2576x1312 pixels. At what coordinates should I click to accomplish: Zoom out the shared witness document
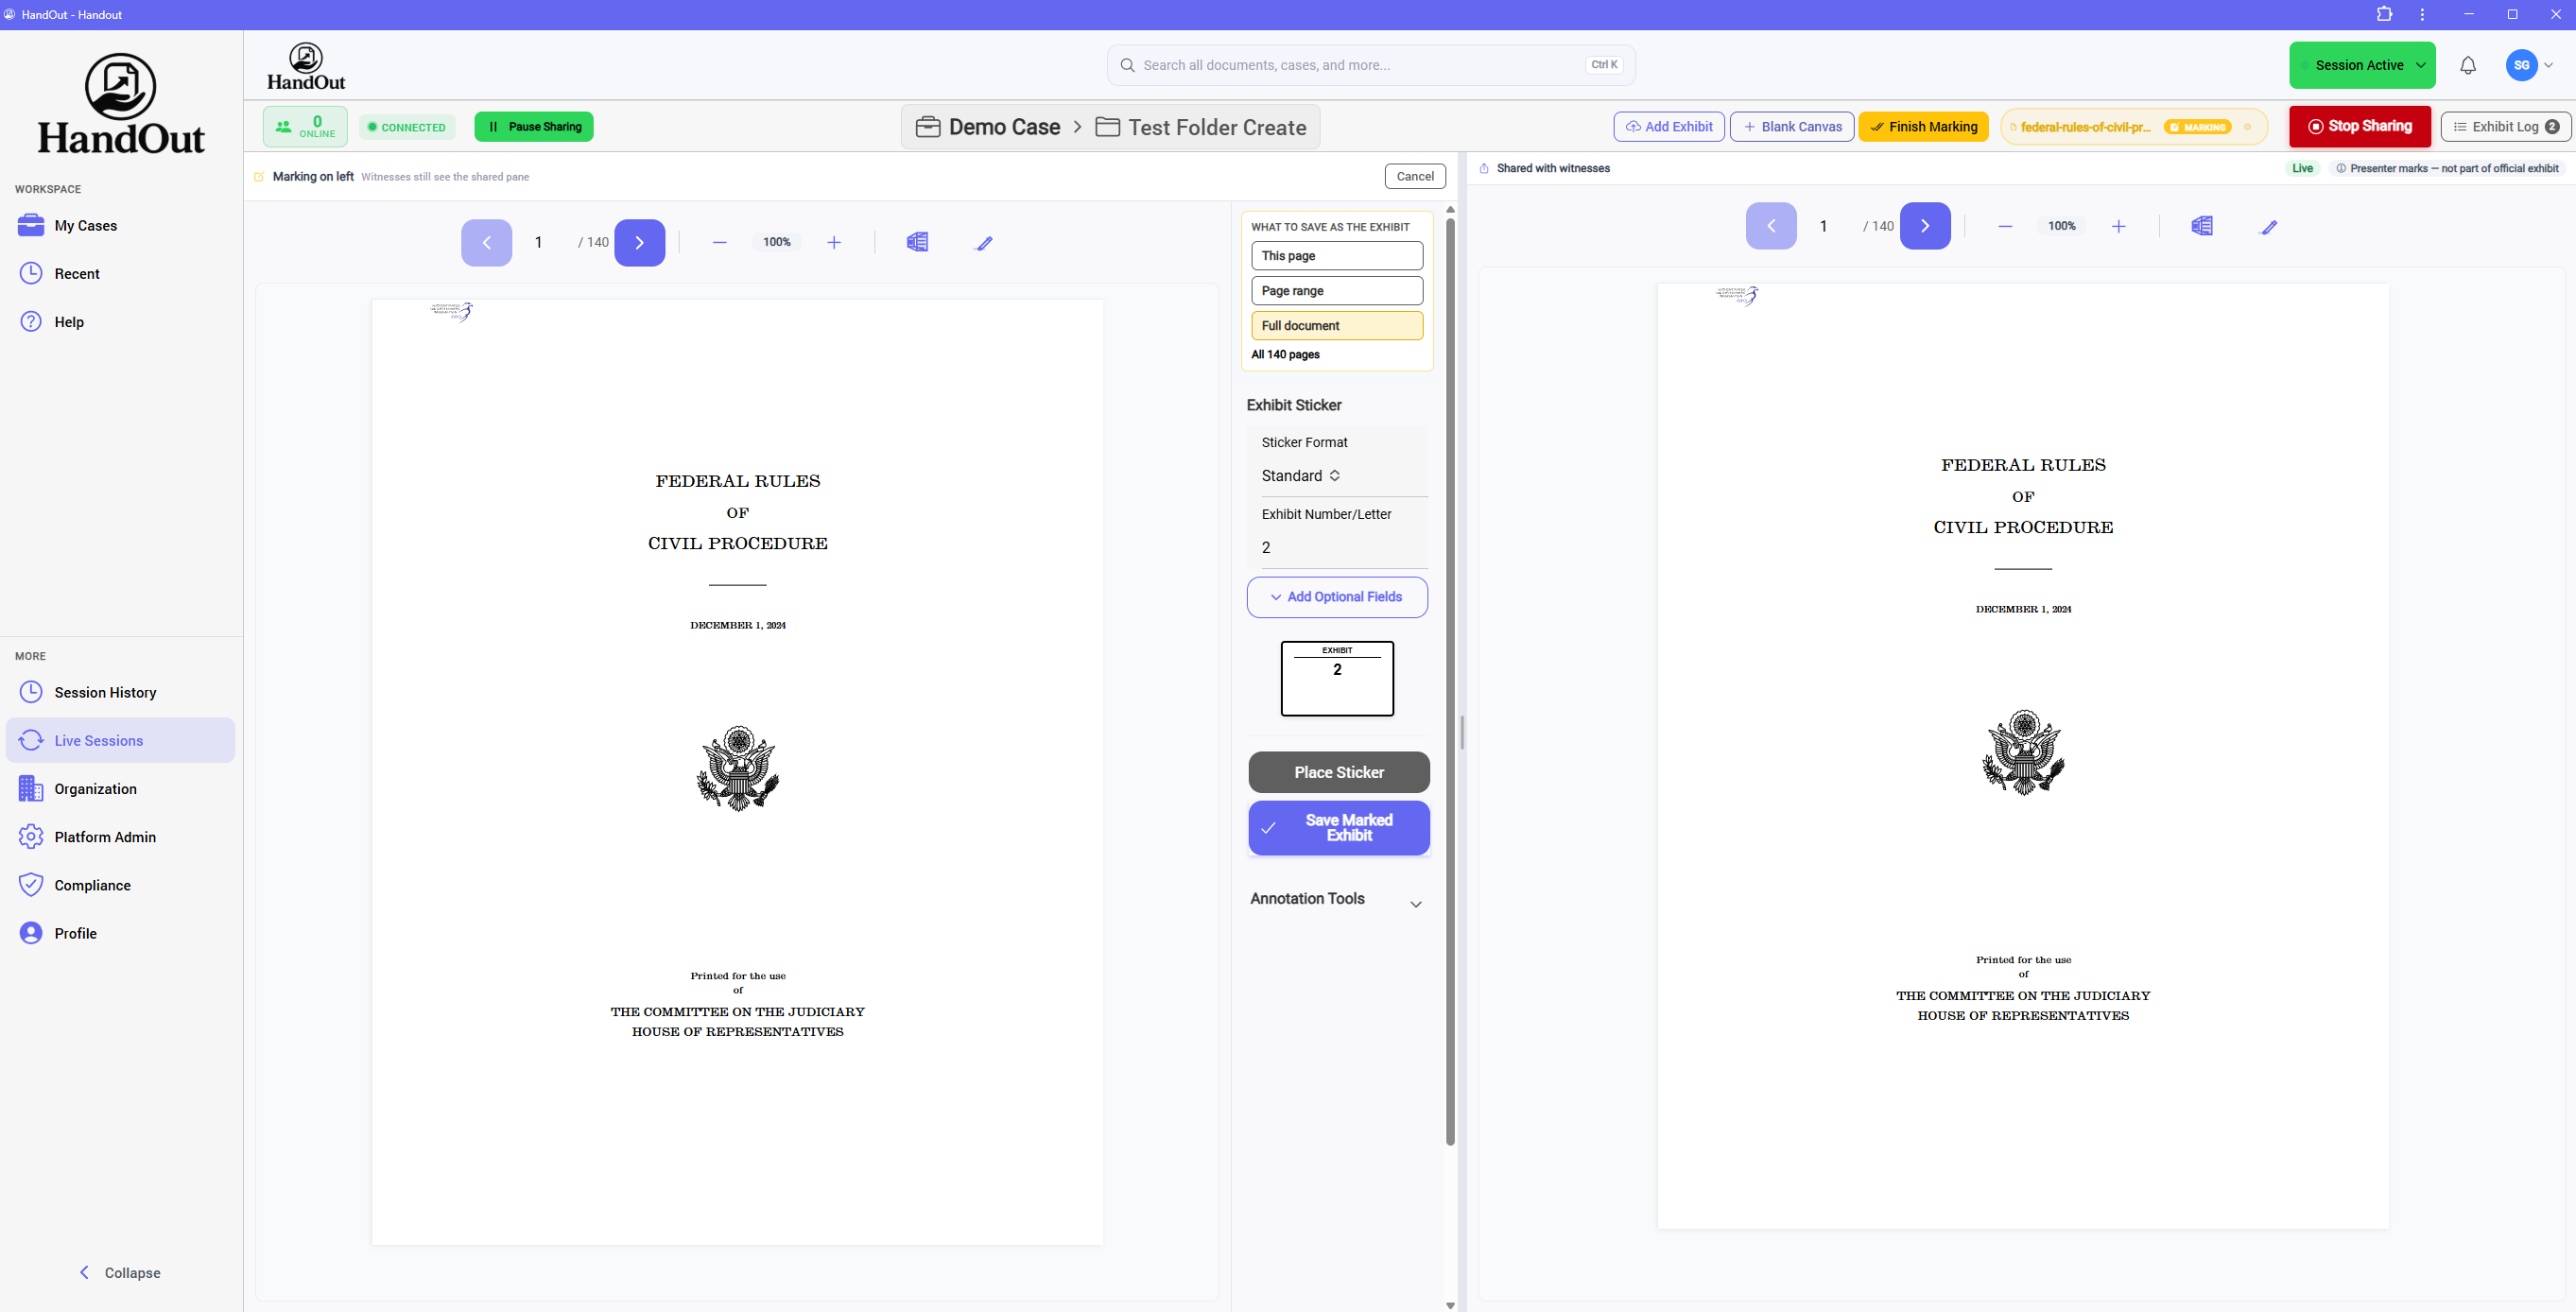2005,226
